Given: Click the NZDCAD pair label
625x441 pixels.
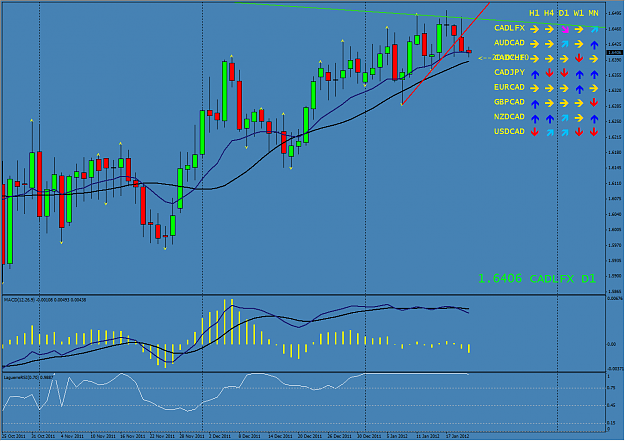Looking at the screenshot, I should coord(509,116).
